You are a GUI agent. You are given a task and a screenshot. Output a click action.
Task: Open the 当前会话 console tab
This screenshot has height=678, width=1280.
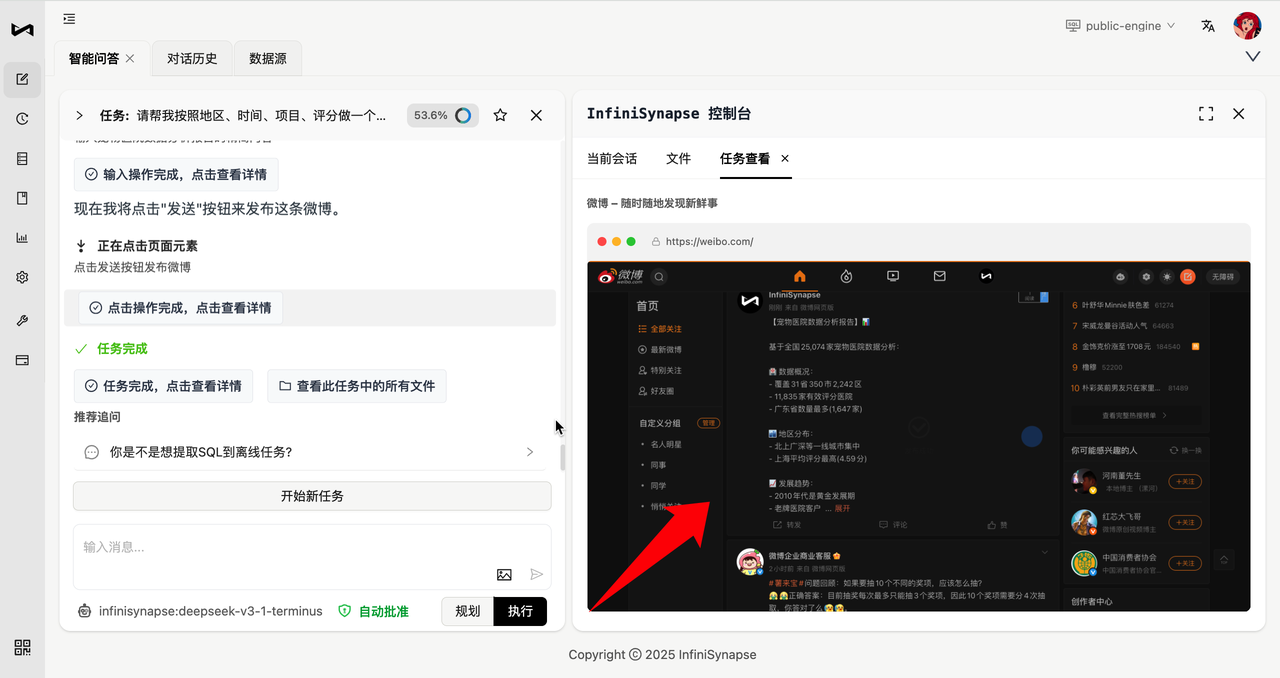tap(612, 158)
